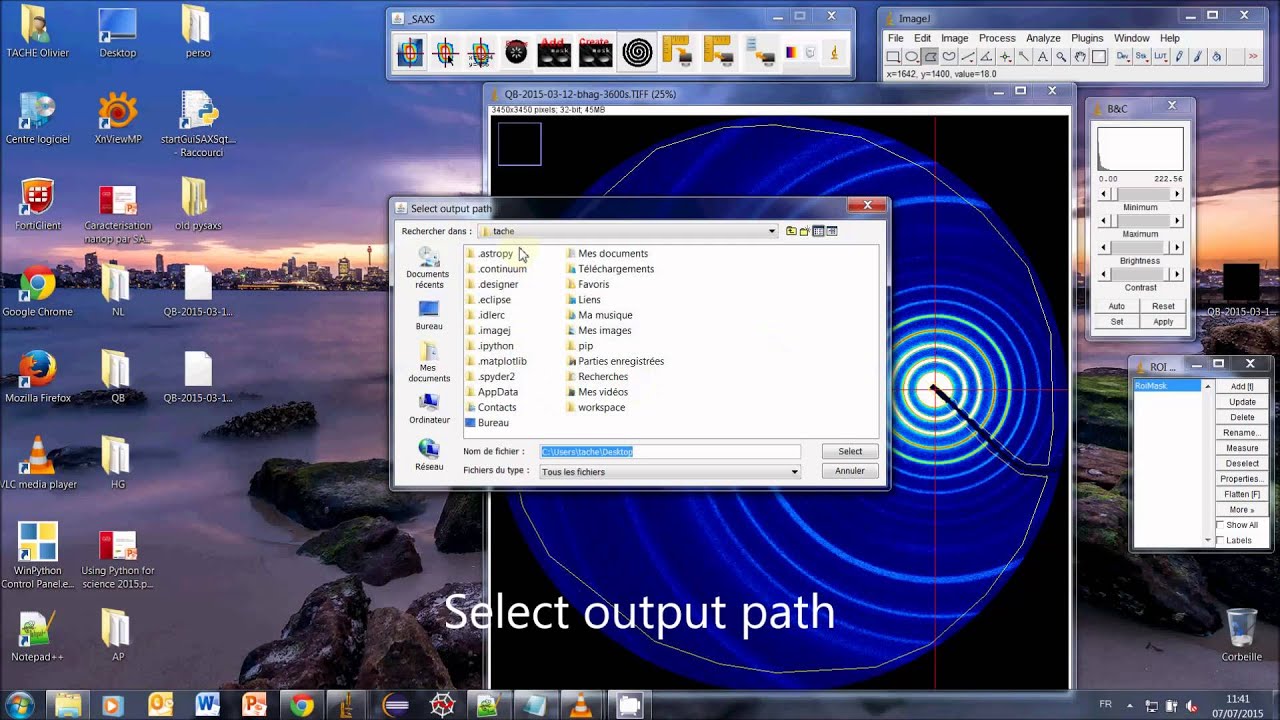The image size is (1280, 720).
Task: Select the workspace folder in list
Action: [595, 408]
